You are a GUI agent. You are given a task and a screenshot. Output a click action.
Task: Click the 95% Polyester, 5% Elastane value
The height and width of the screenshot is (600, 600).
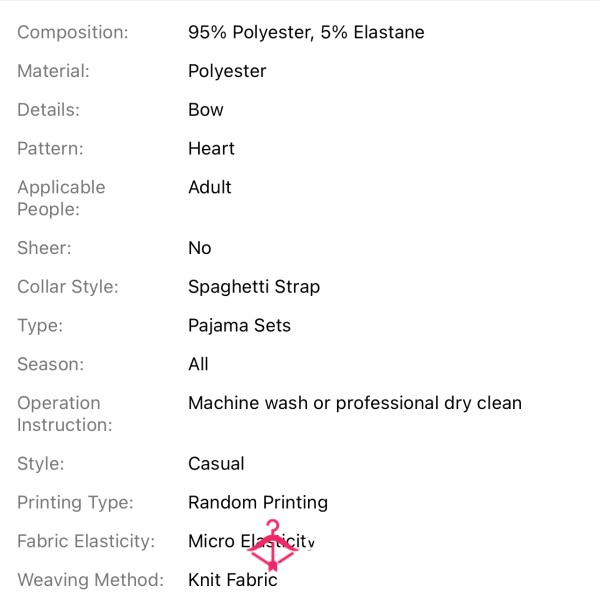[306, 32]
